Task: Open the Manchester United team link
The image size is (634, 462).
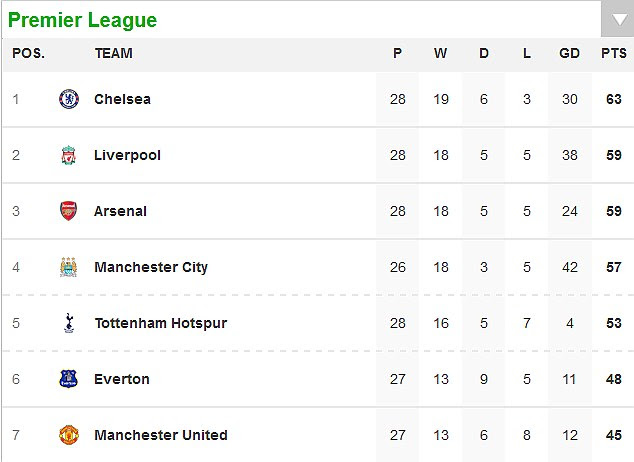Action: [161, 435]
